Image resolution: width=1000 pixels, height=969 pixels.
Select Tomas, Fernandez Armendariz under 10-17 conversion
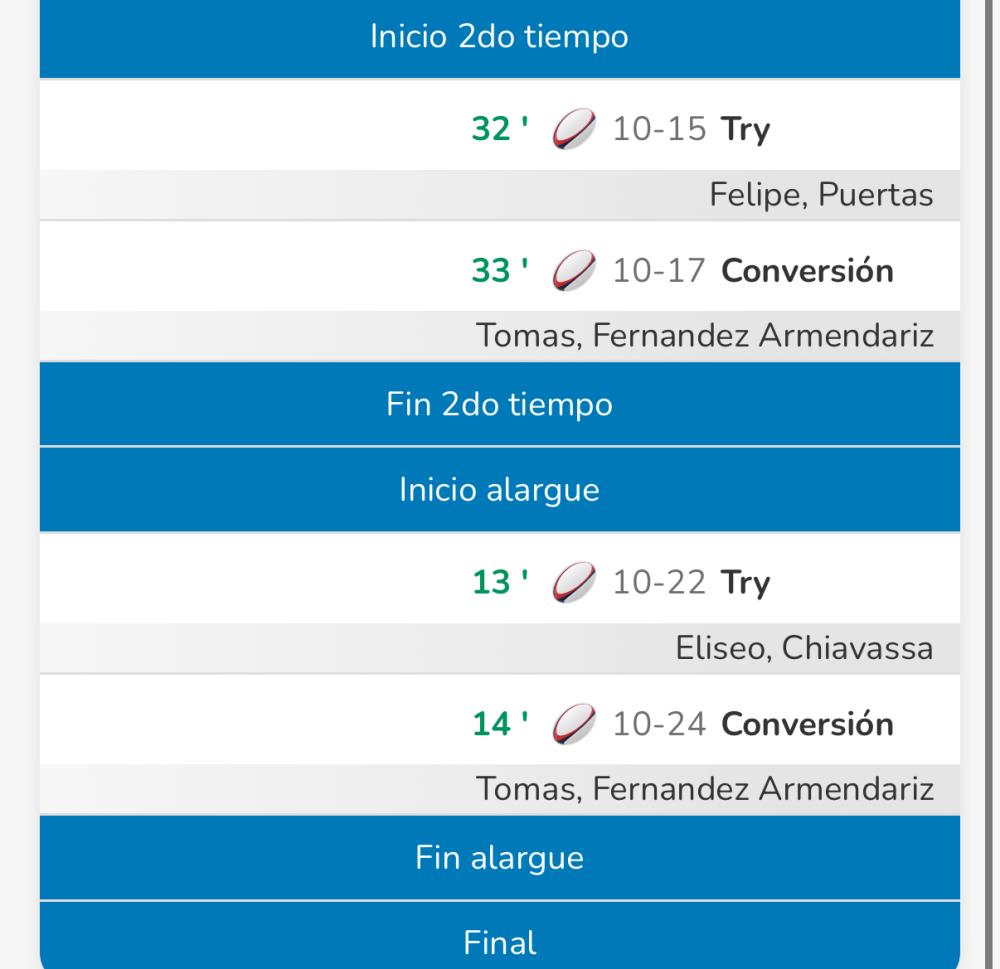[x=705, y=336]
